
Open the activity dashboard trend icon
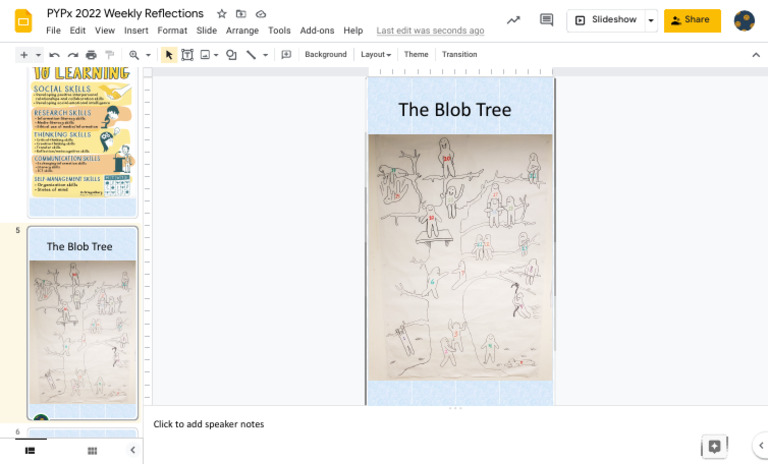tap(513, 20)
